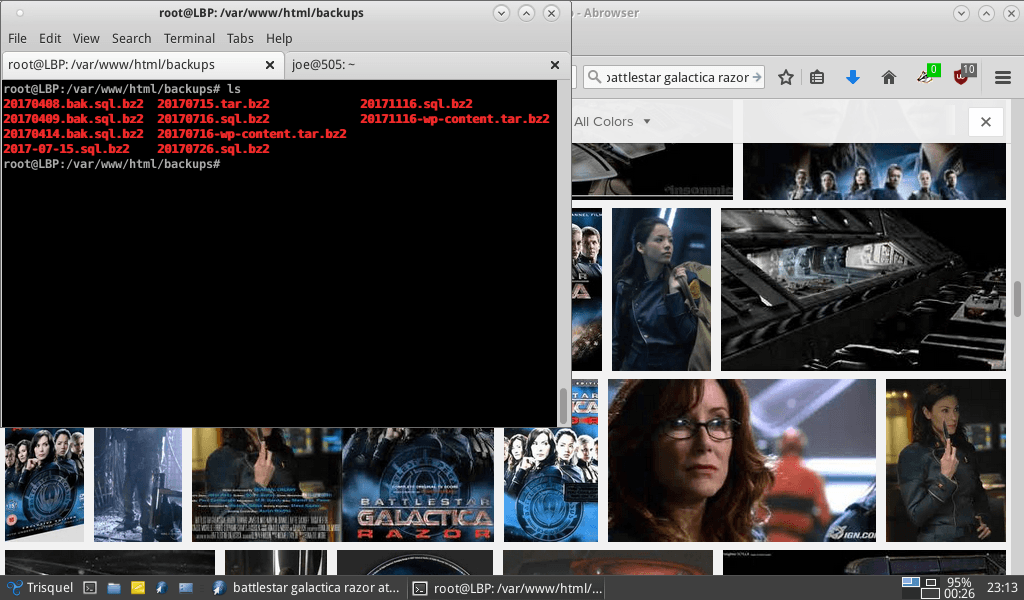Switch to the second workspace in pager

pyautogui.click(x=931, y=582)
